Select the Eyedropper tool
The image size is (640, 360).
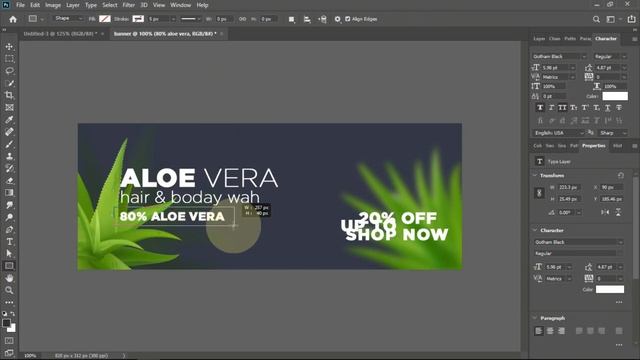pos(9,120)
